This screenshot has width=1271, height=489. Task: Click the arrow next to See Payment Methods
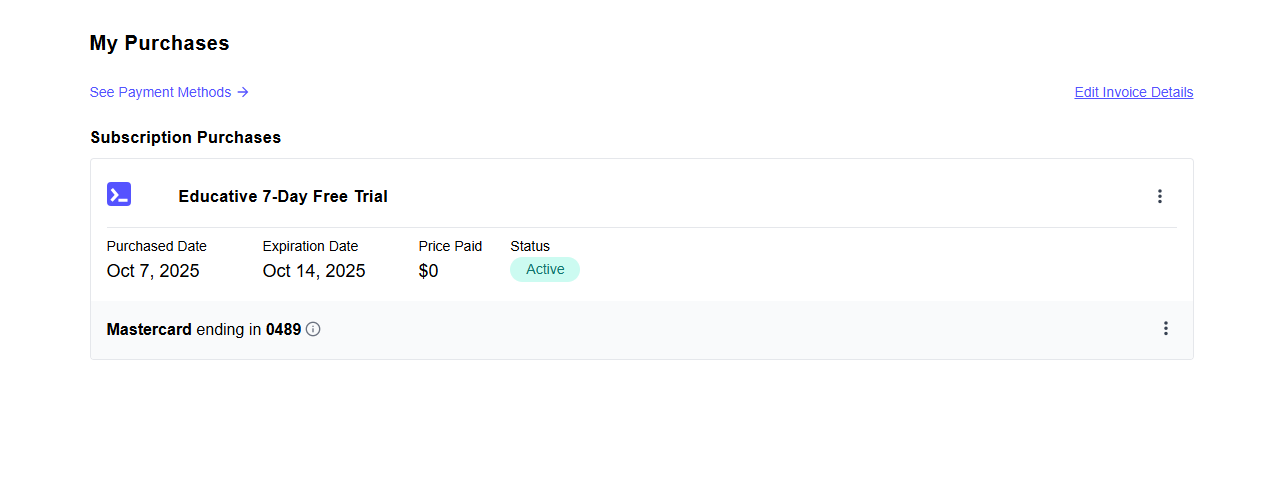[243, 92]
